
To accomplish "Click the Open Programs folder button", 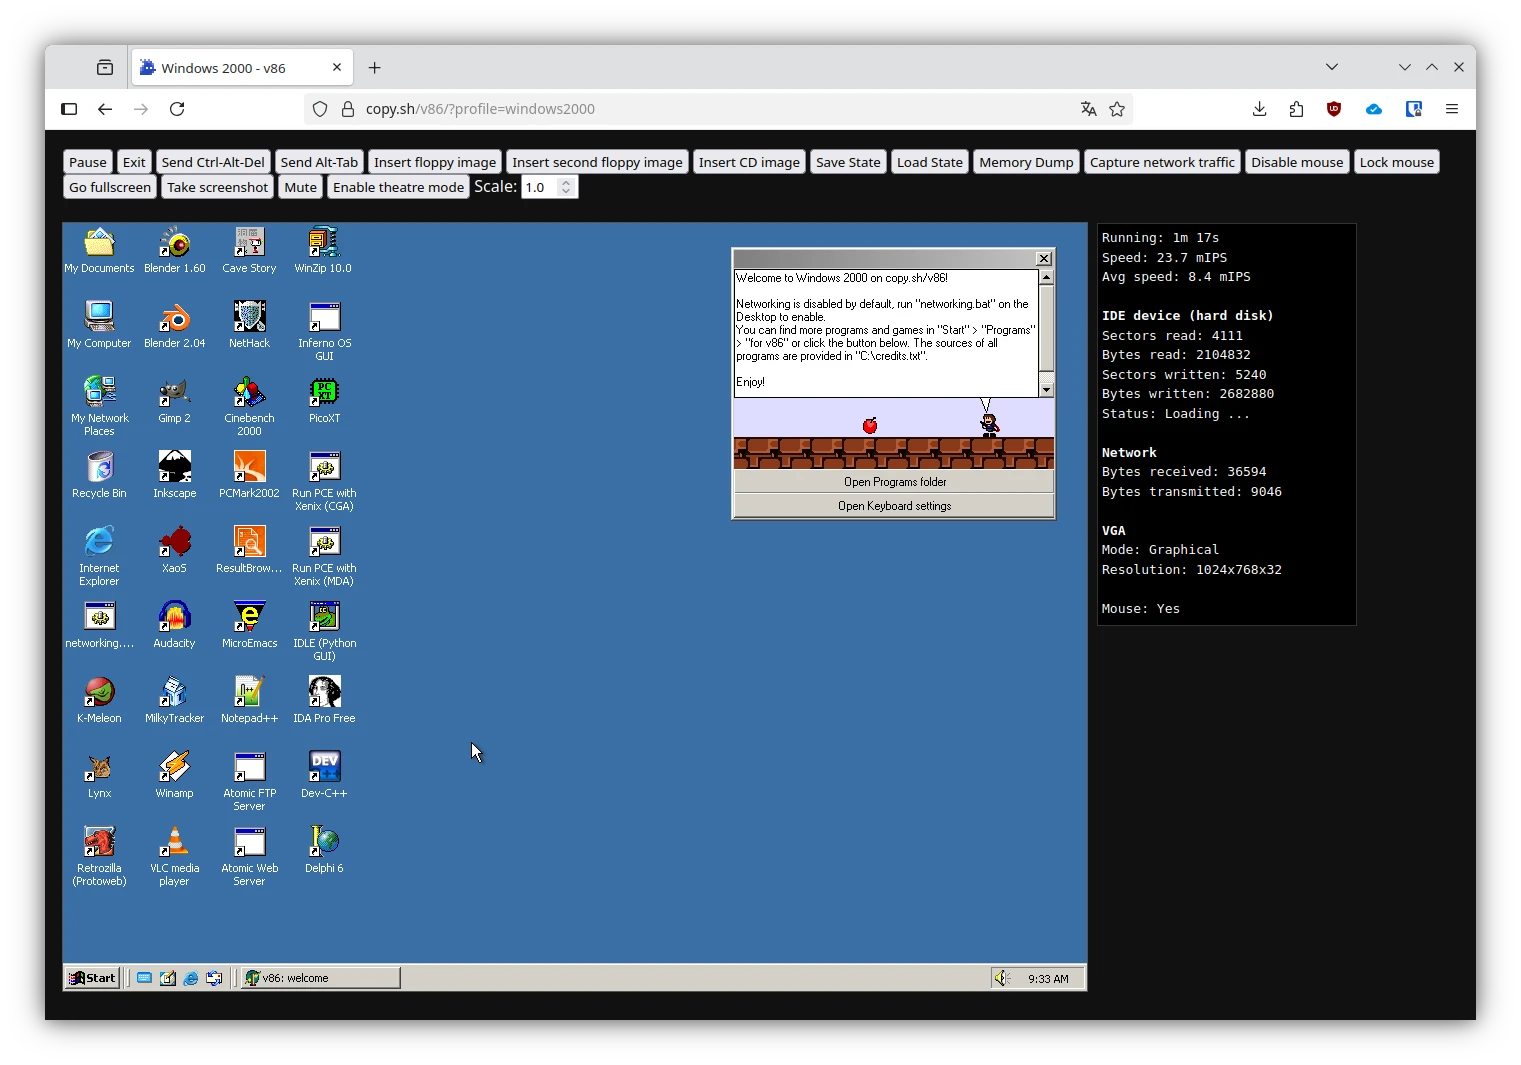I will point(894,482).
